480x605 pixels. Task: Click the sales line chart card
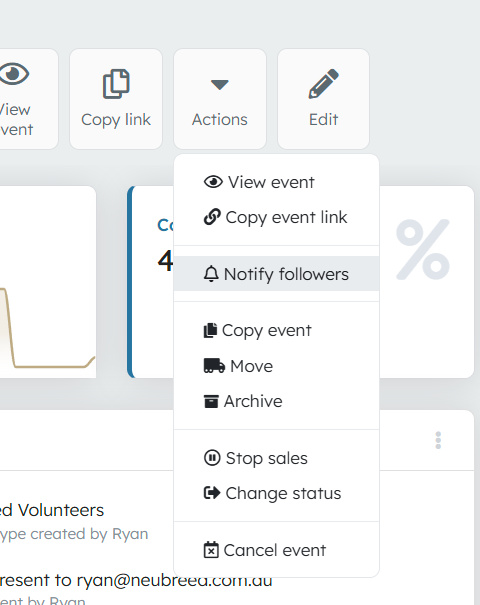point(48,282)
